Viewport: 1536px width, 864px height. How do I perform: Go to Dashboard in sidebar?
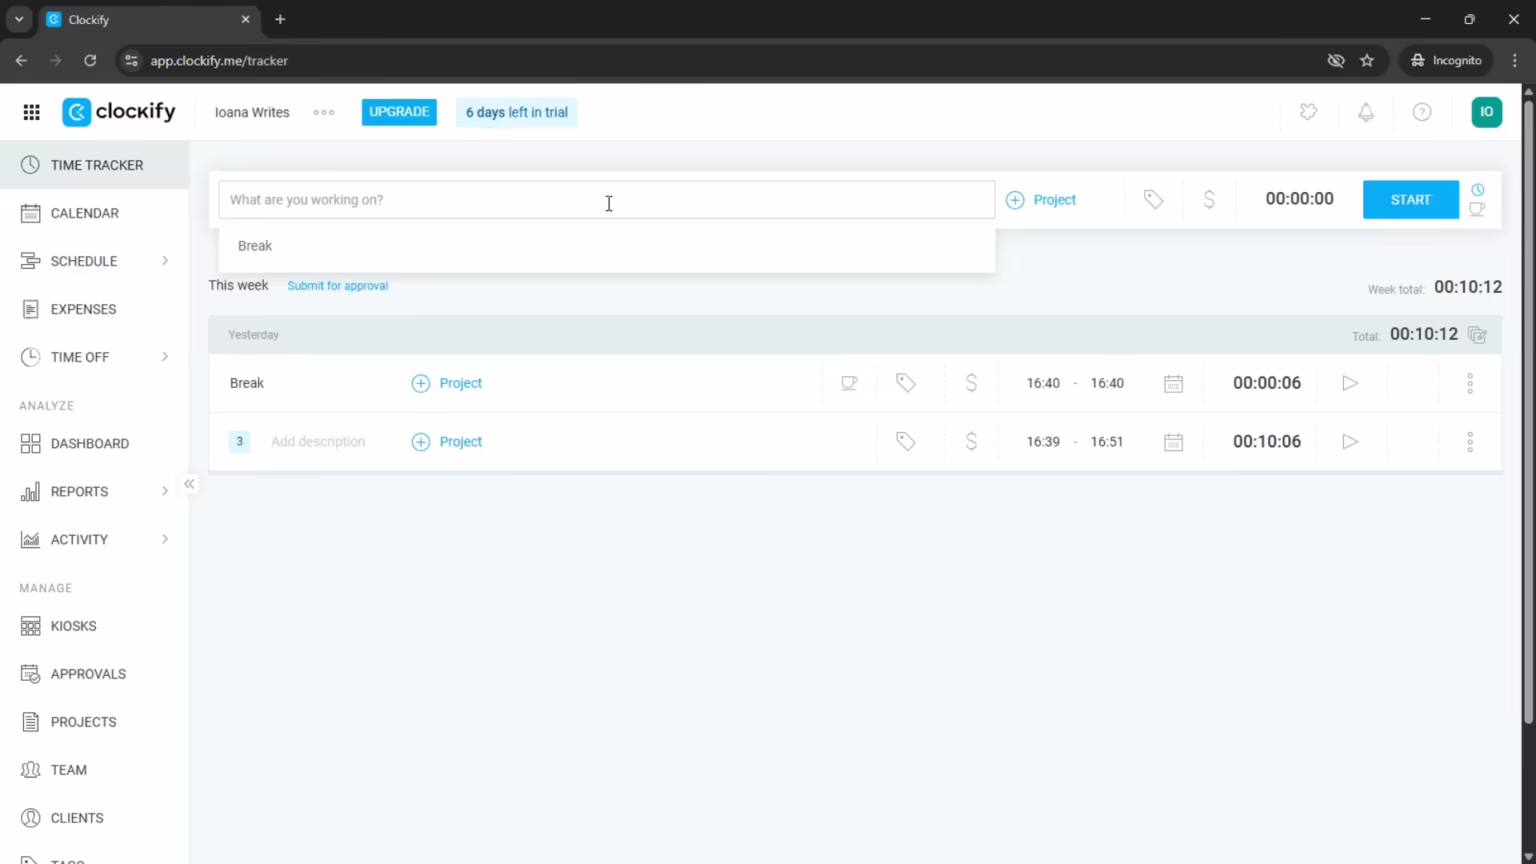(89, 443)
